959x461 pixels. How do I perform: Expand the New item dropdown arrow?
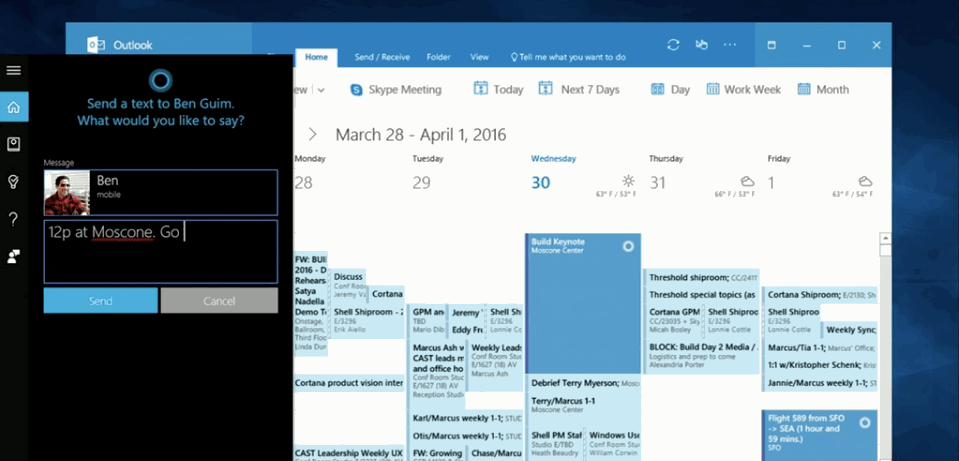tap(321, 90)
